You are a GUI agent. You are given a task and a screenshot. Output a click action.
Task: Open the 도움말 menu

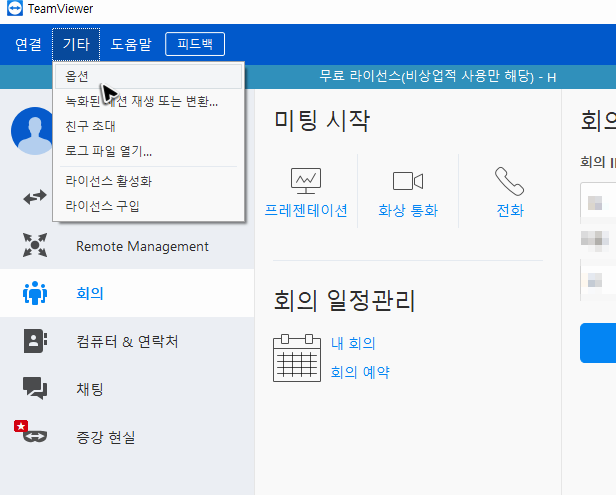(131, 44)
